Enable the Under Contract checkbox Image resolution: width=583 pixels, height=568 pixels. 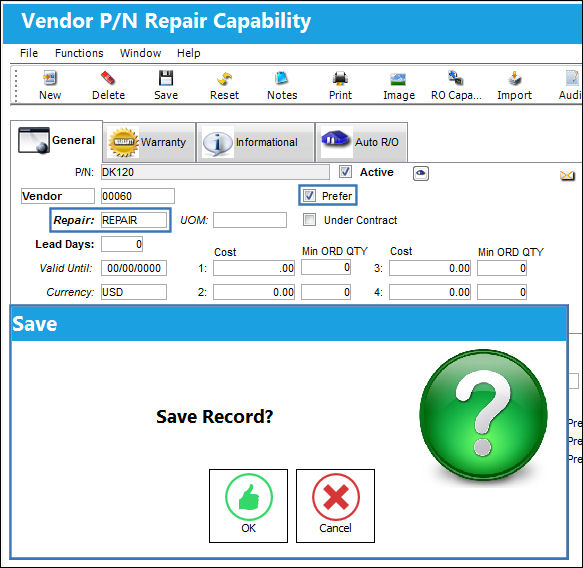coord(309,219)
